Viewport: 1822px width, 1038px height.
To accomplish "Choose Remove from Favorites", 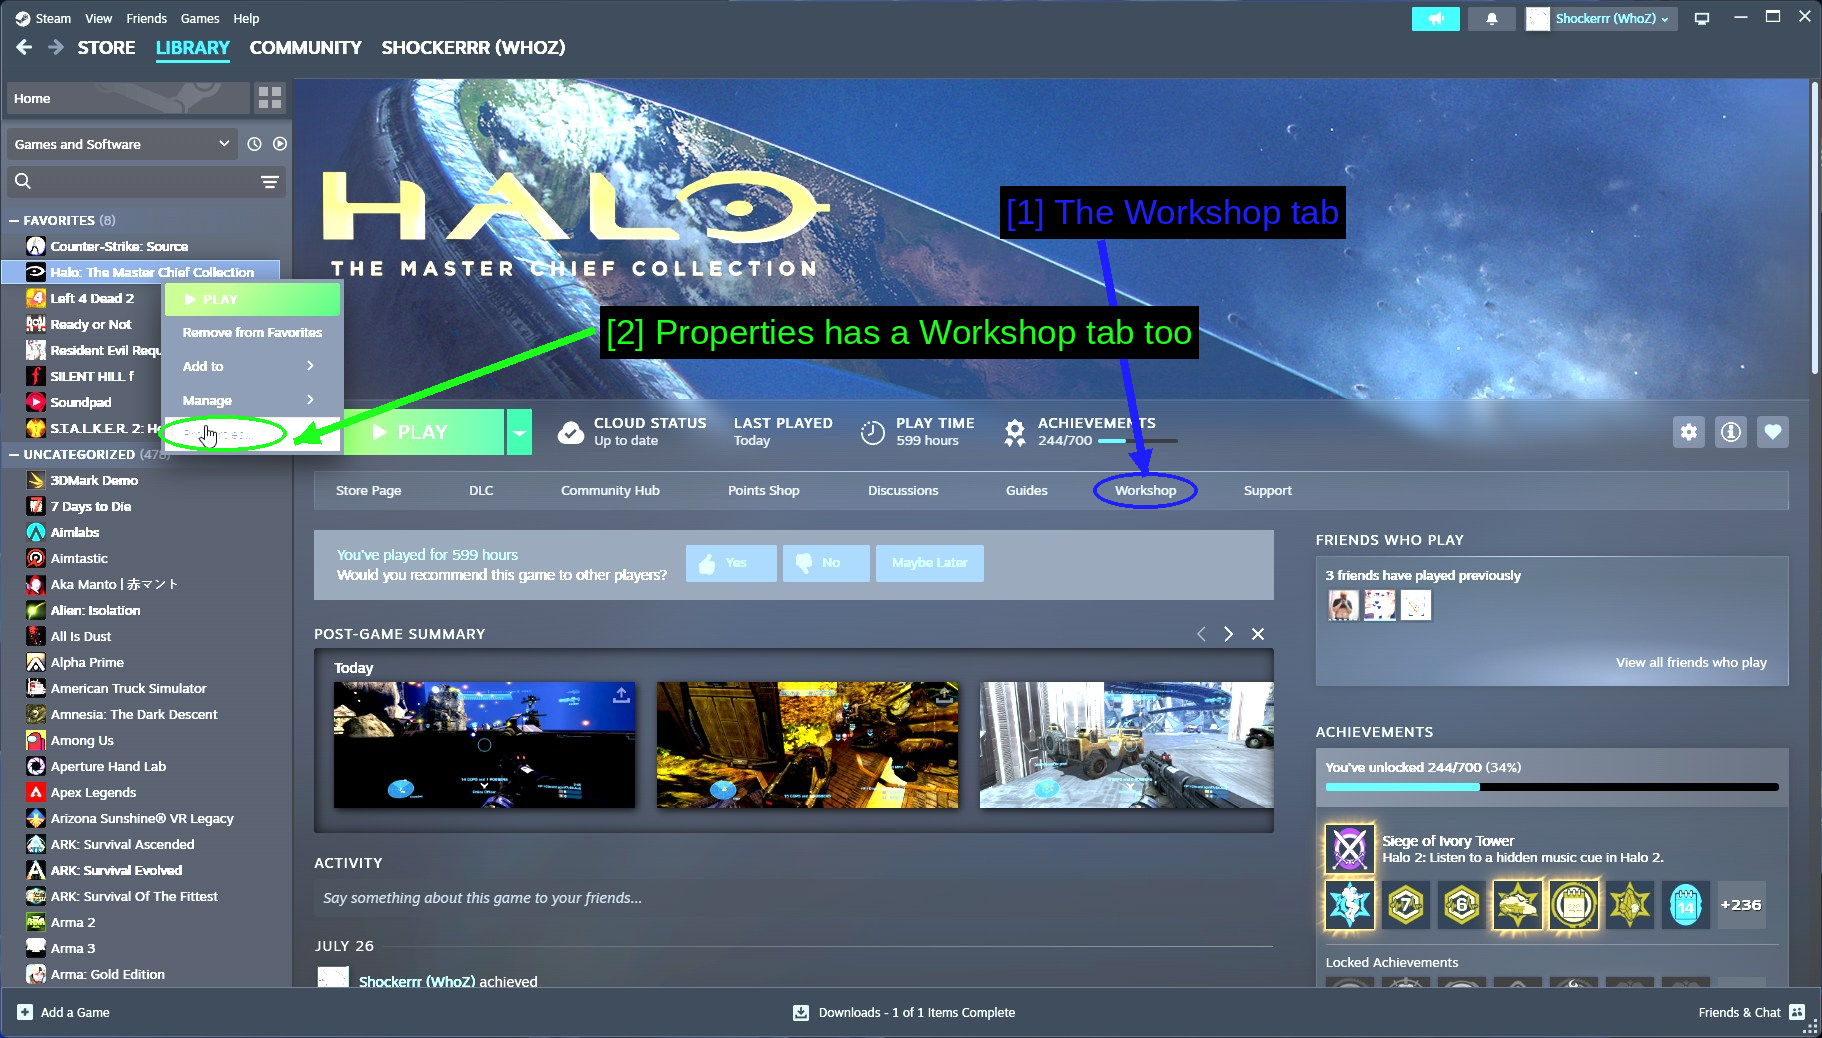I will 253,332.
